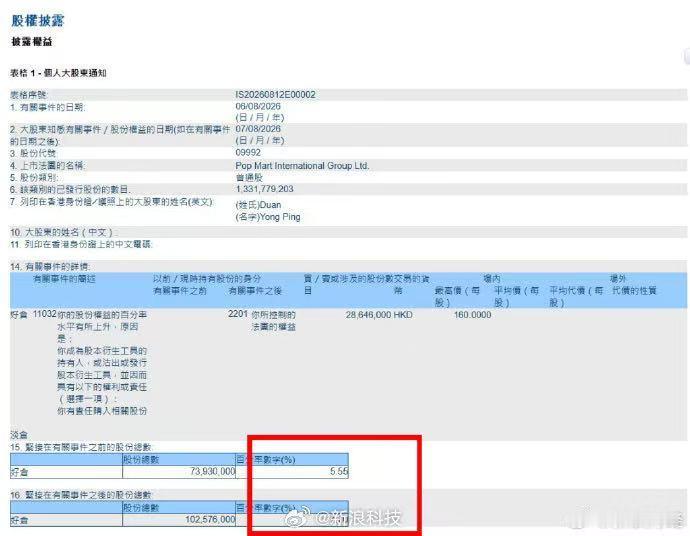
Task: Click the awareness date 07/08/2026
Action: point(258,129)
